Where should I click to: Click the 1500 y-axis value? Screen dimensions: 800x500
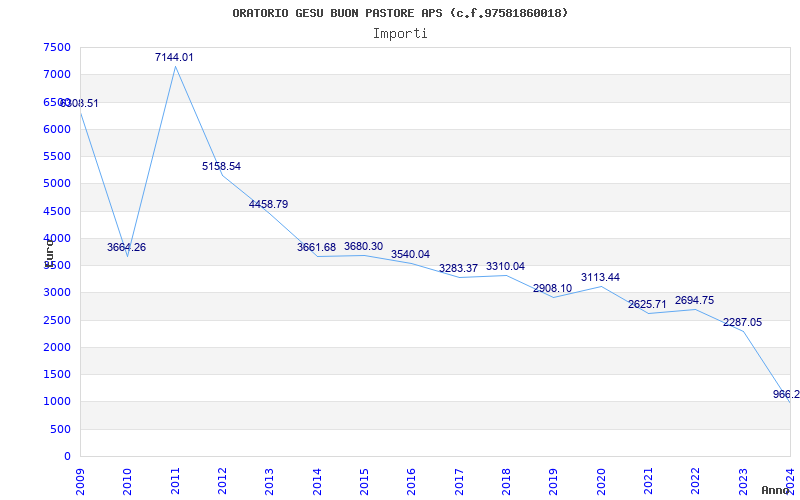click(57, 374)
